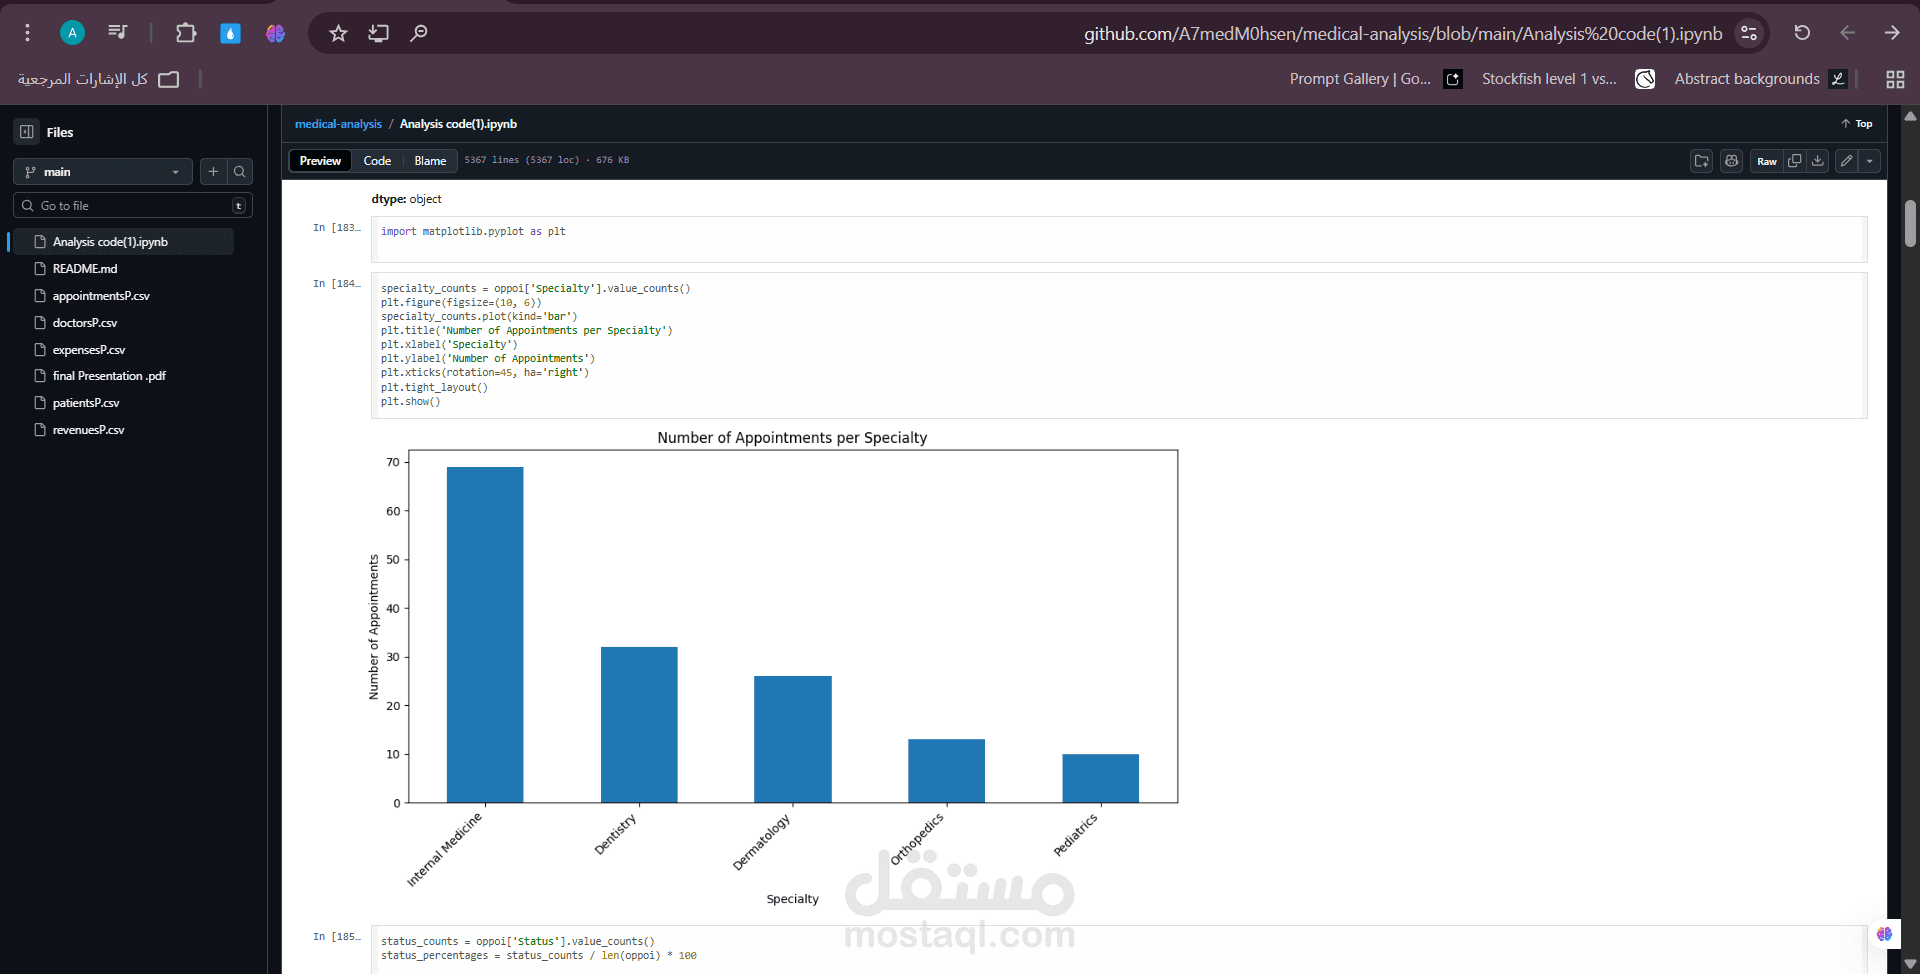Copy raw file contents icon
The height and width of the screenshot is (974, 1920).
(x=1795, y=161)
